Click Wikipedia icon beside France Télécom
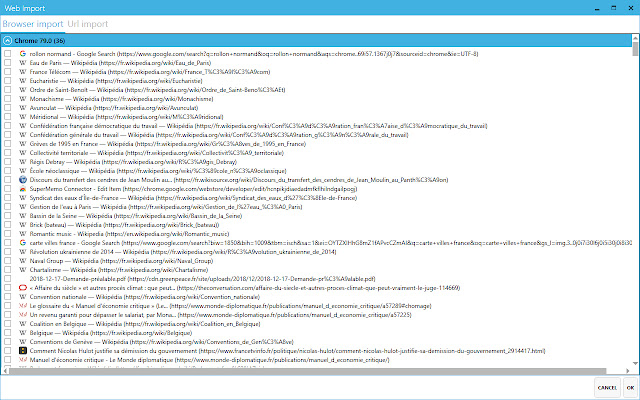The image size is (640, 400). pos(23,72)
